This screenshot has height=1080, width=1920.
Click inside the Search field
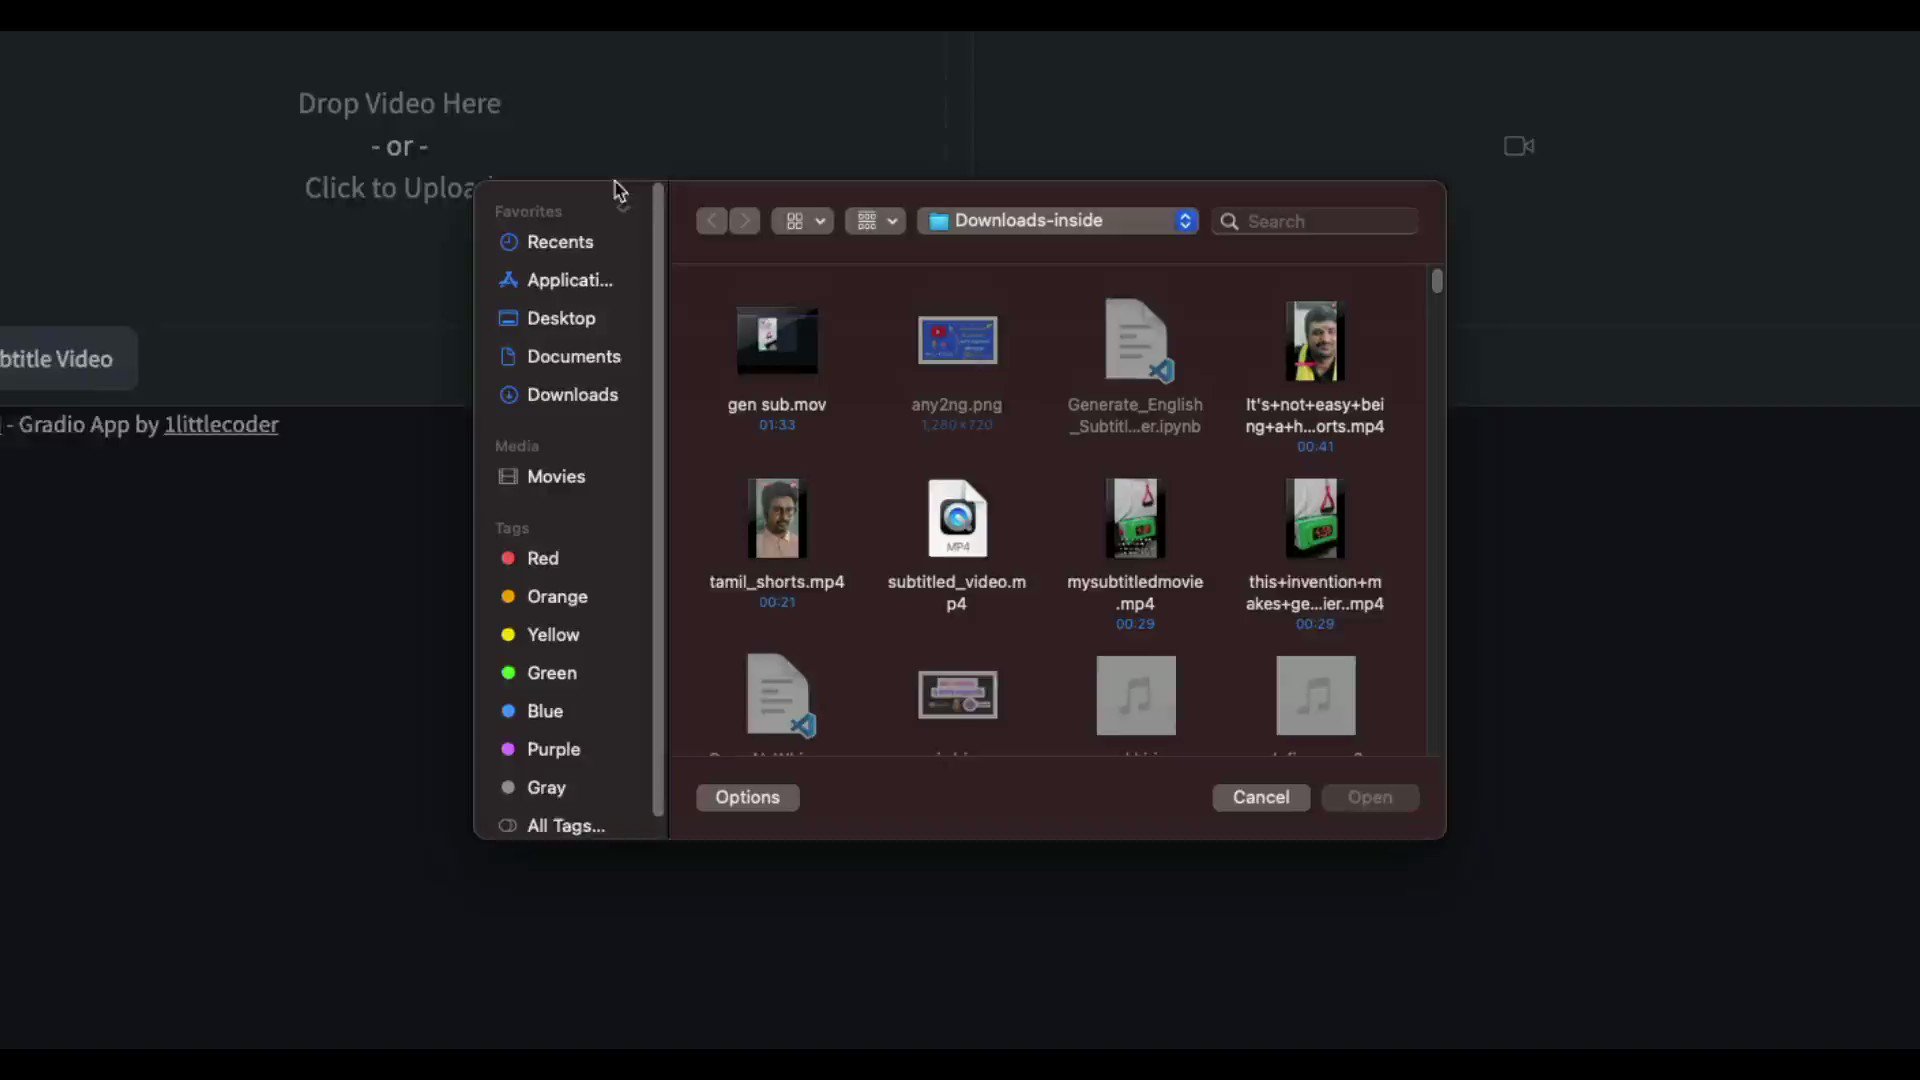(1325, 222)
